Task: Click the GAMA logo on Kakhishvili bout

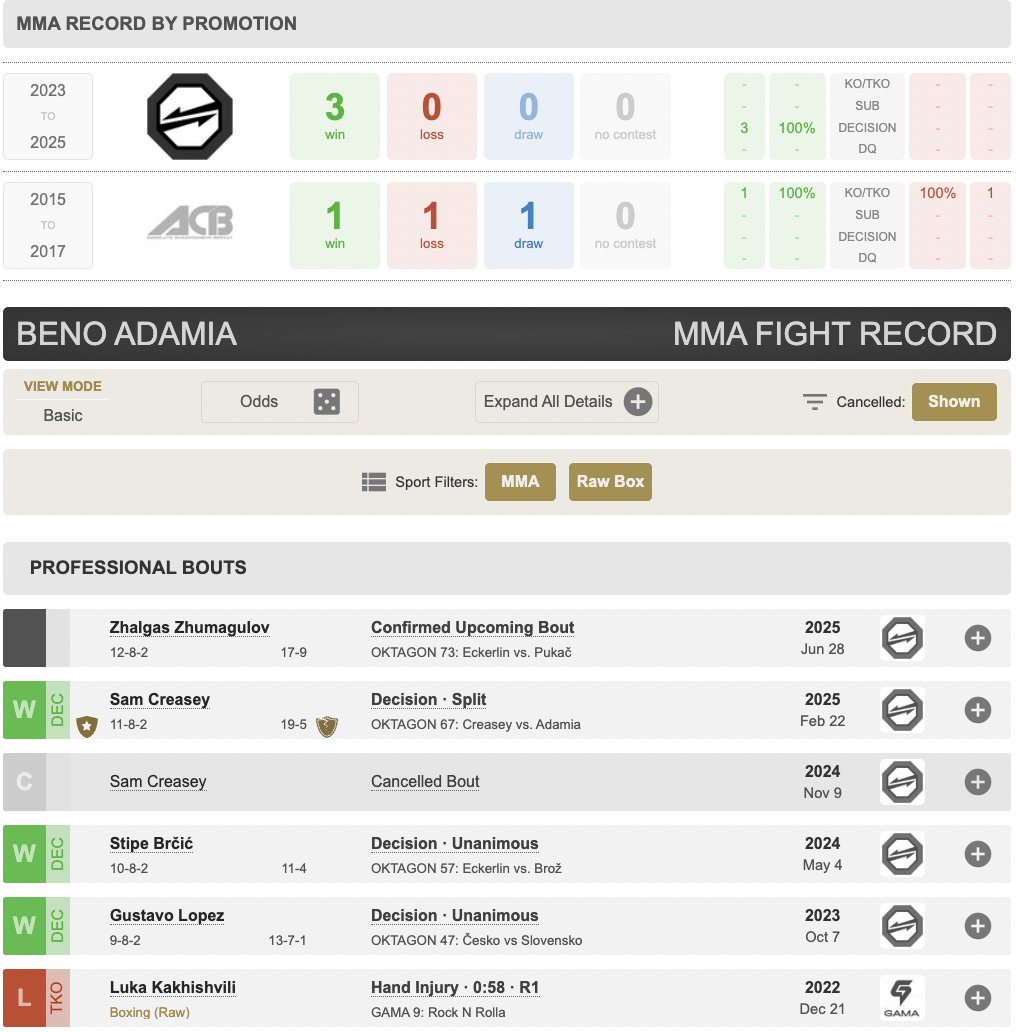Action: pyautogui.click(x=901, y=998)
